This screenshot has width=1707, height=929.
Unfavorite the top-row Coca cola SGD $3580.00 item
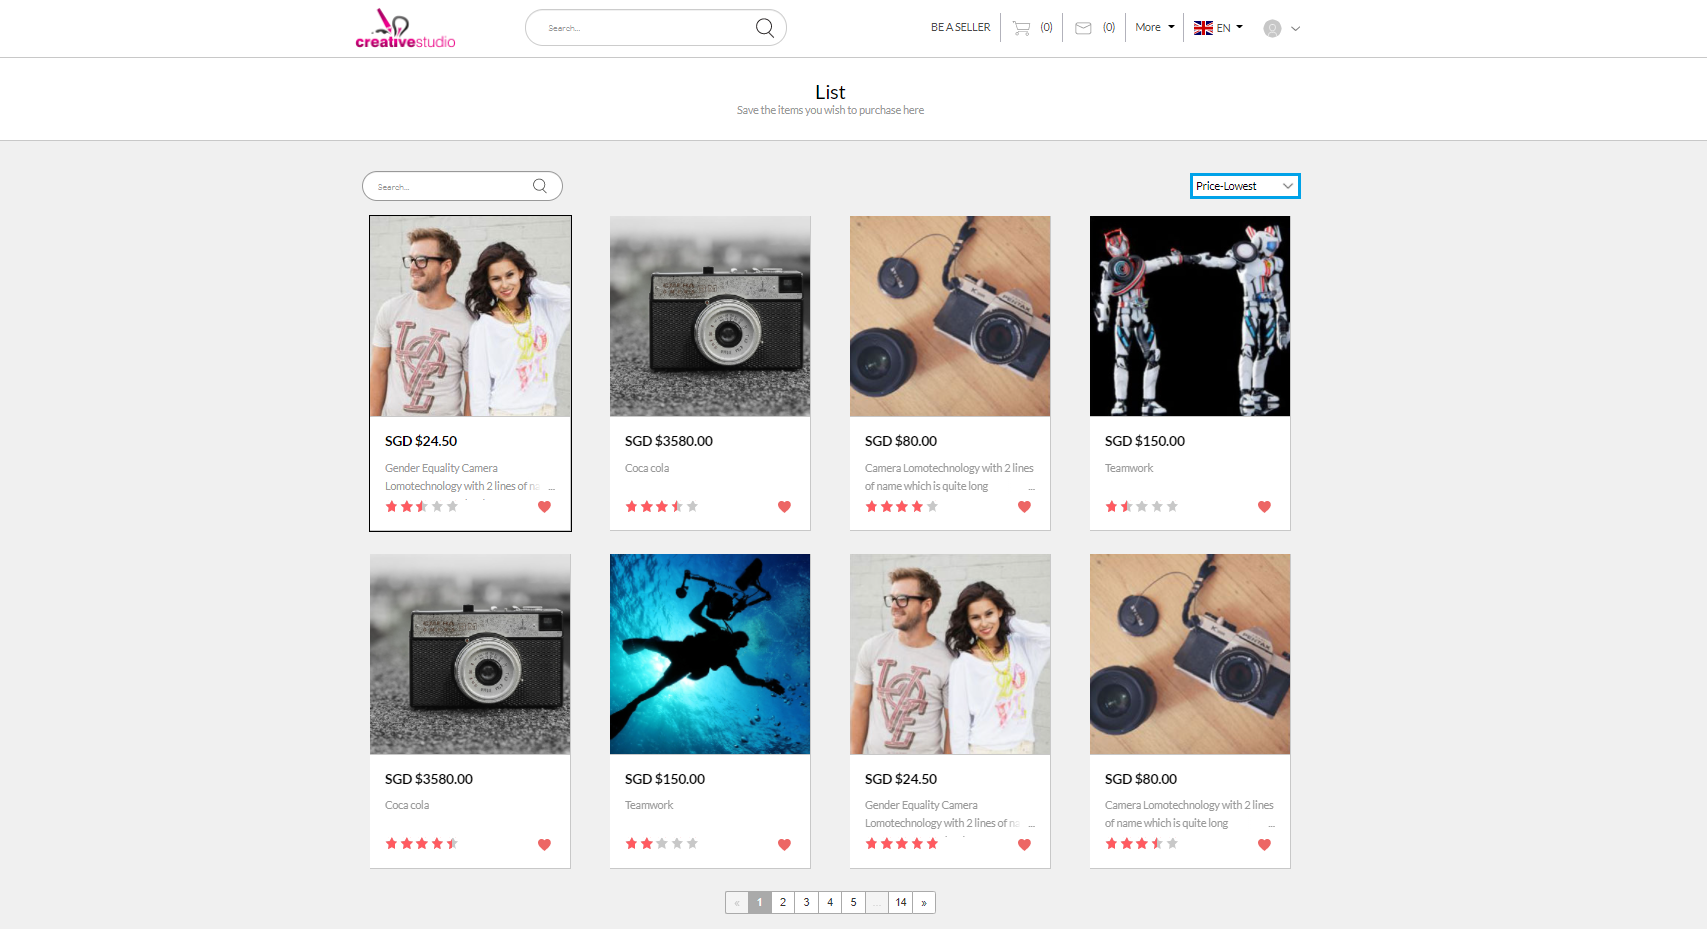coord(784,507)
